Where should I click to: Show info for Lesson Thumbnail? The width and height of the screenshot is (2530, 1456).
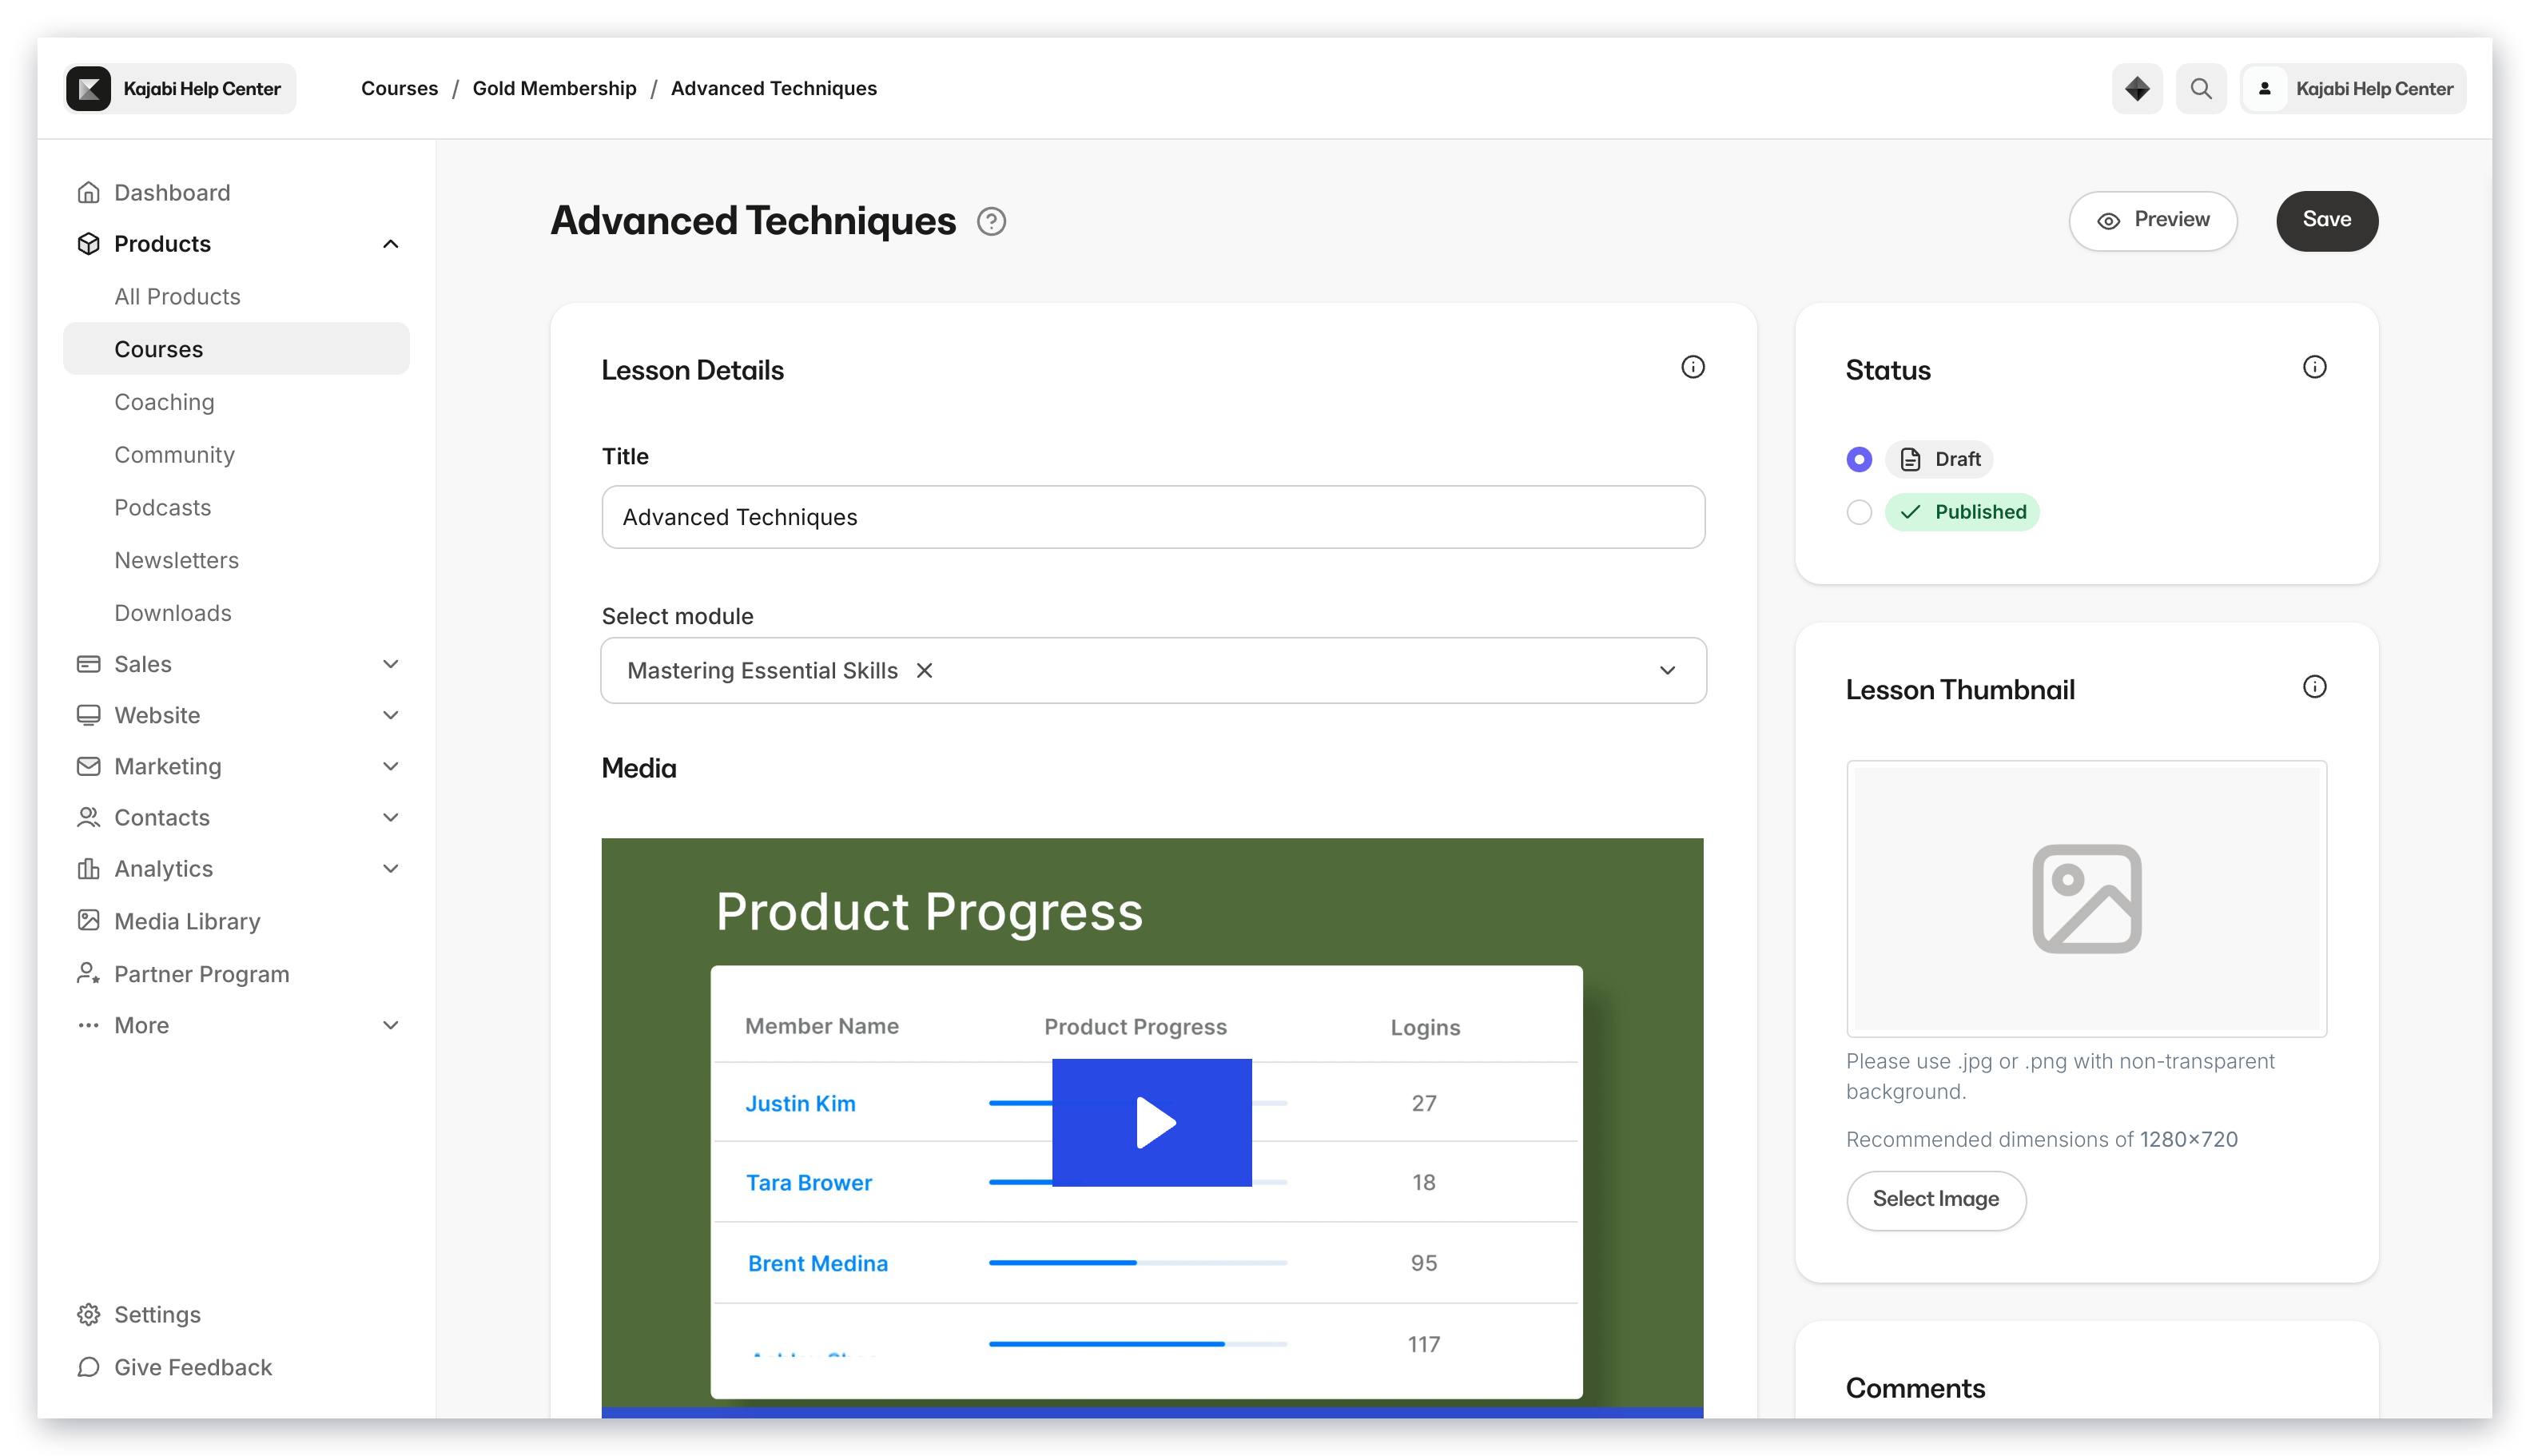pyautogui.click(x=2314, y=687)
